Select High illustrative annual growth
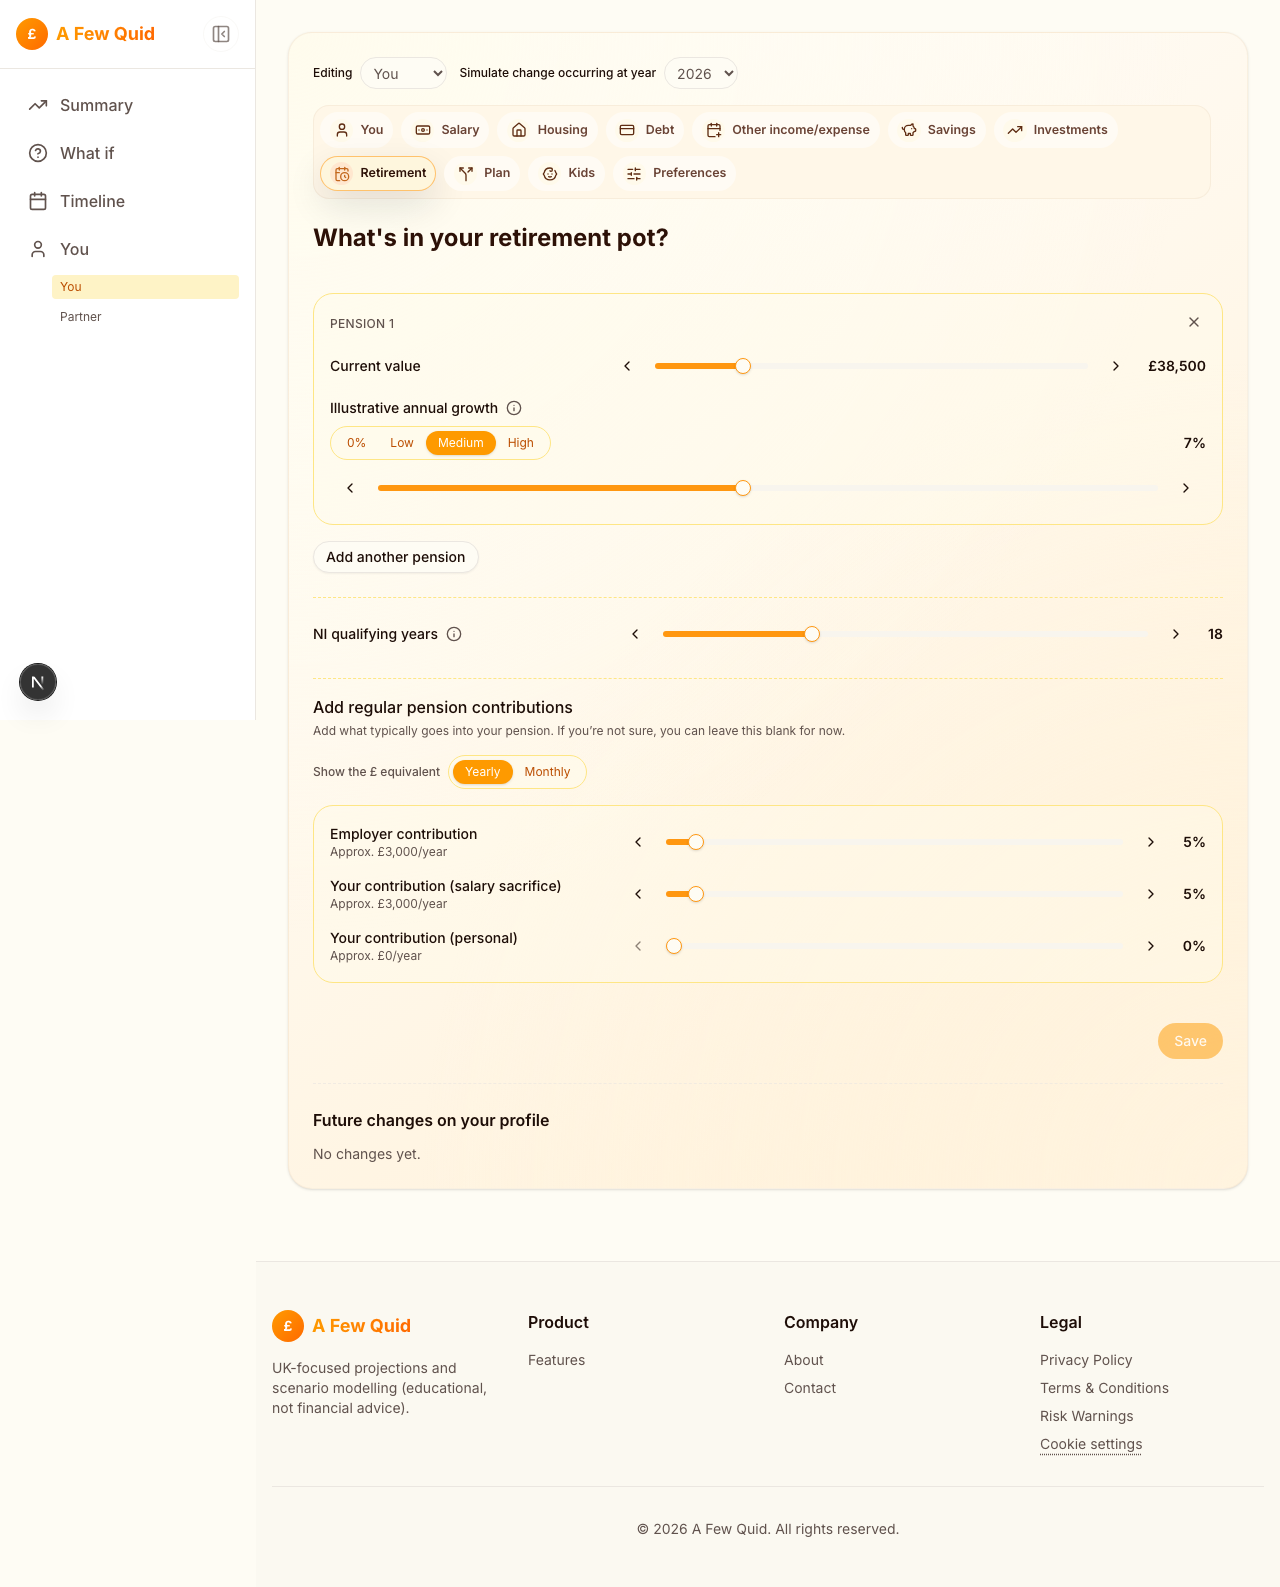This screenshot has height=1587, width=1280. [520, 442]
